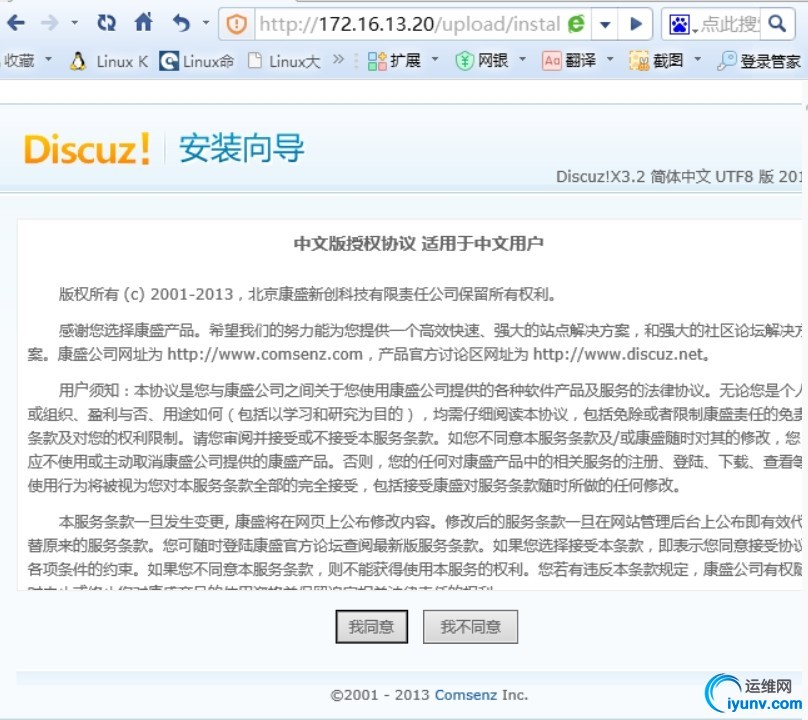Open the Linux大 bookmark page
Screen dimensions: 808x720
(x=284, y=61)
